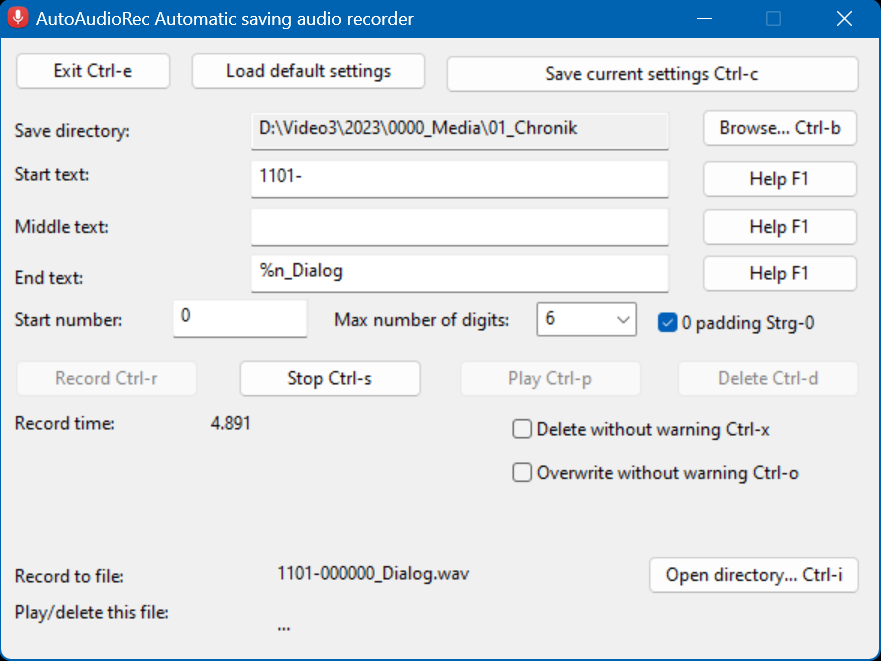Enable Delete without warning option
Screen dimensions: 881x661
pos(522,430)
